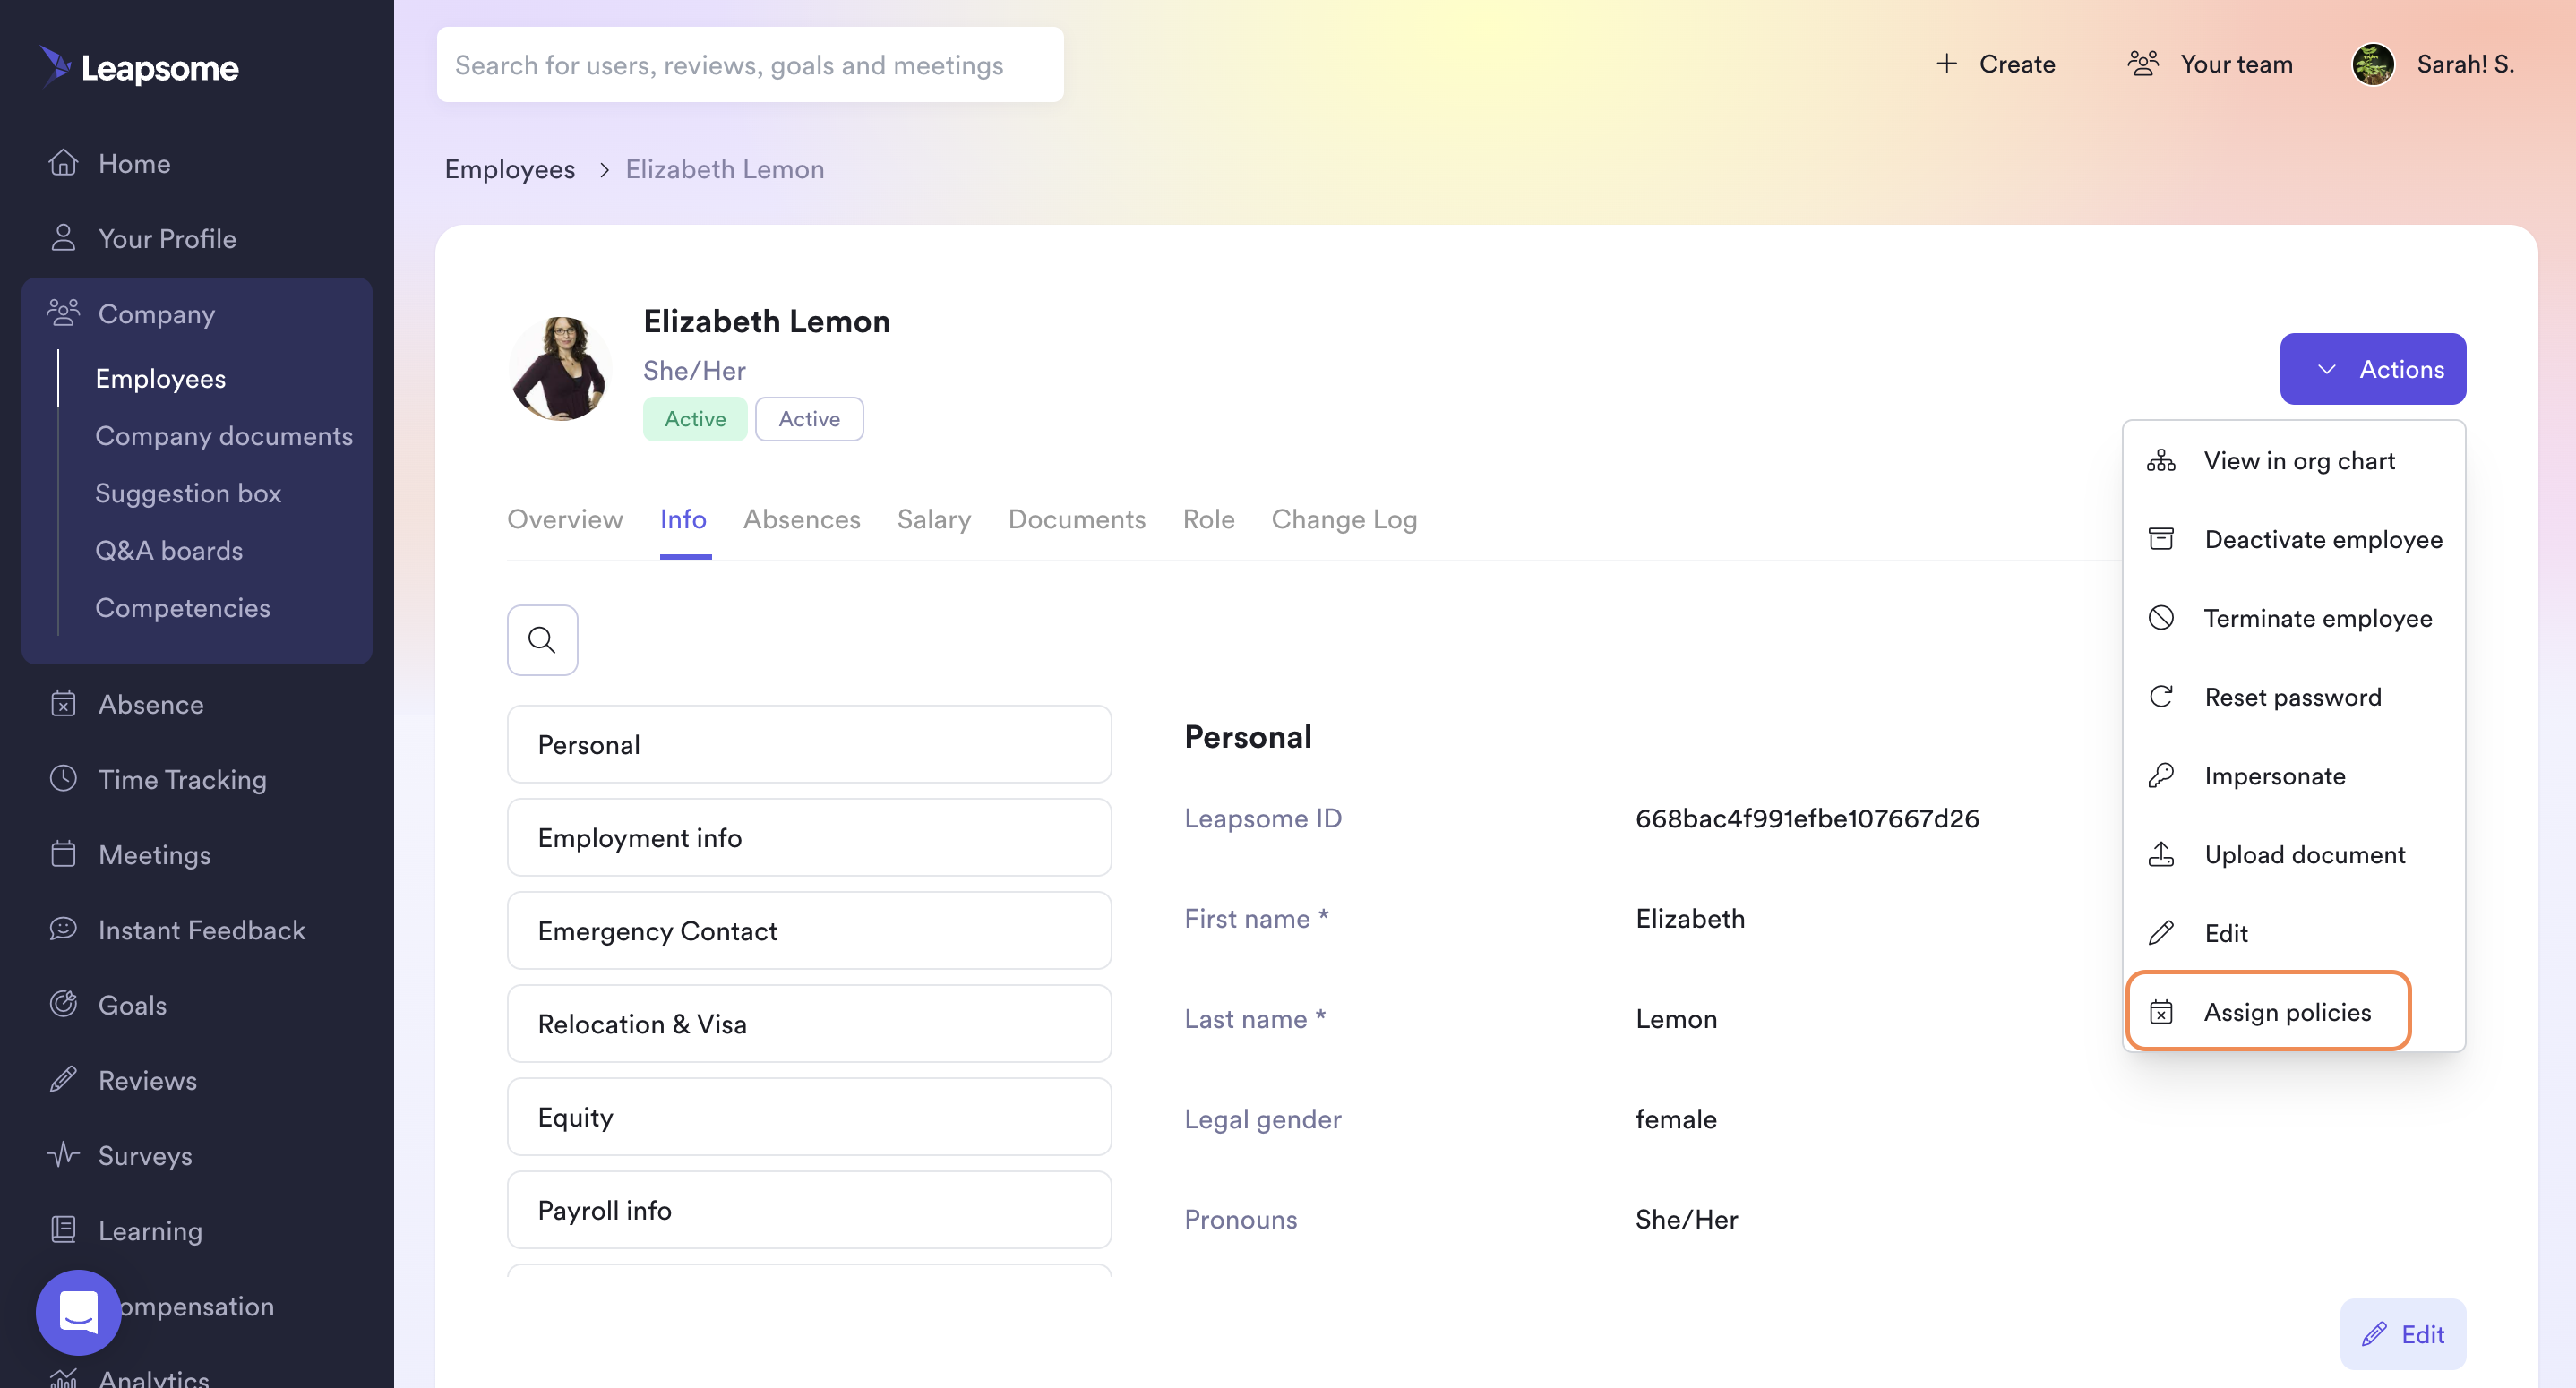Select the Relocation & Visa section
Image resolution: width=2576 pixels, height=1388 pixels.
click(x=809, y=1023)
